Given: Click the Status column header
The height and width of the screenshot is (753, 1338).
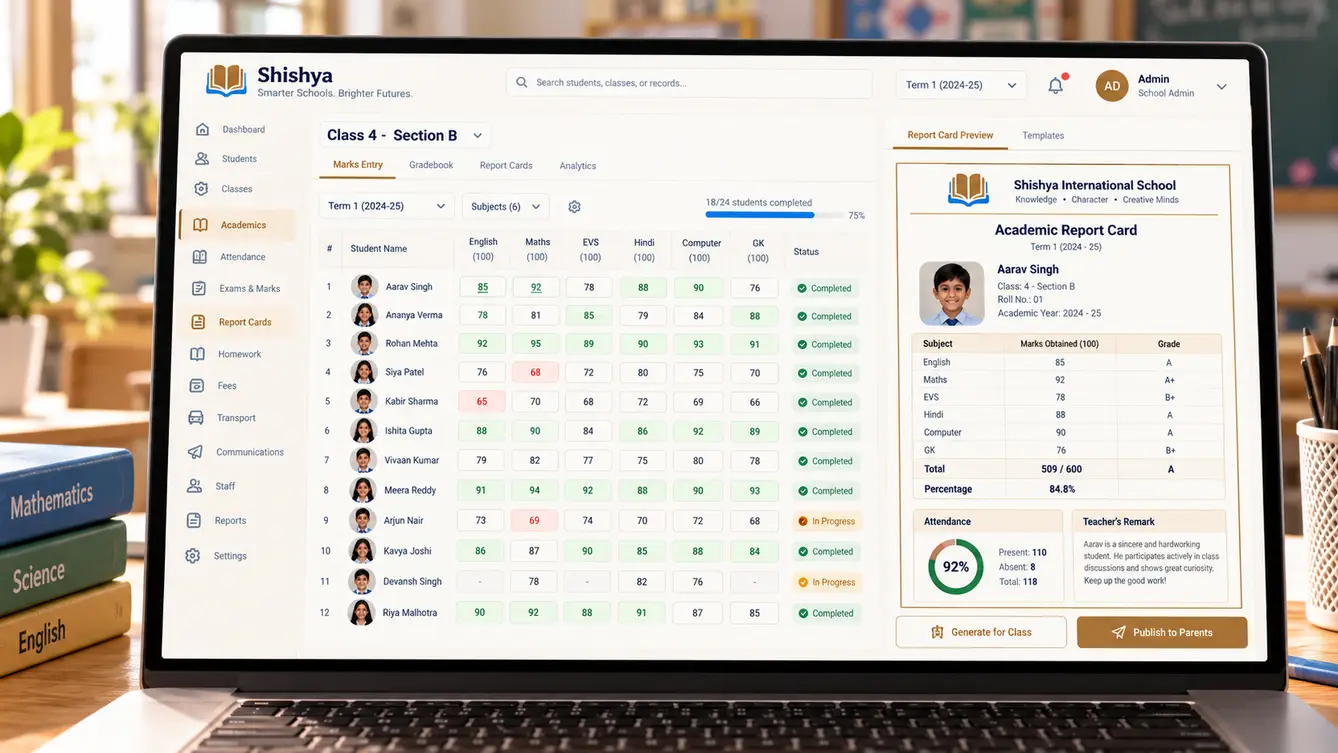Looking at the screenshot, I should tap(806, 252).
